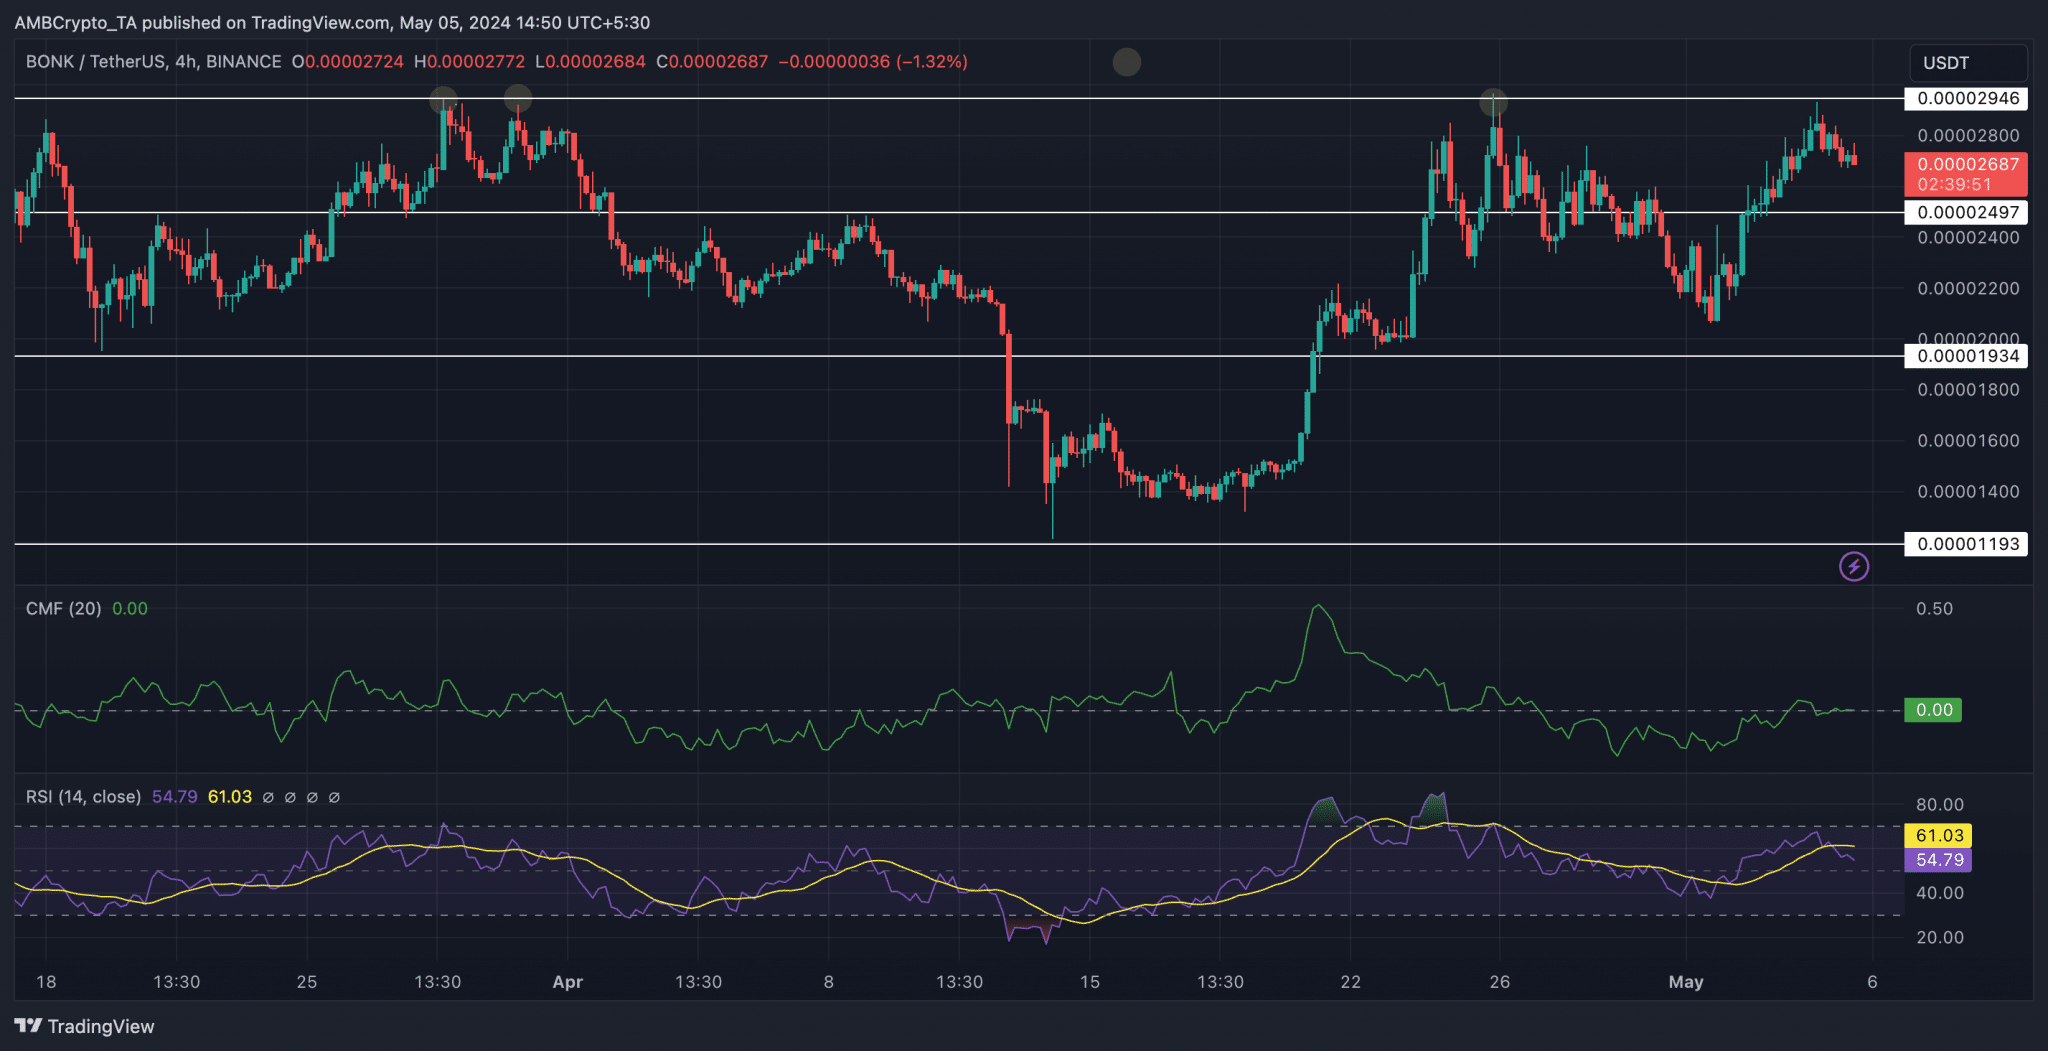2048x1051 pixels.
Task: Select the 0.00002497 price line label
Action: [x=1966, y=212]
